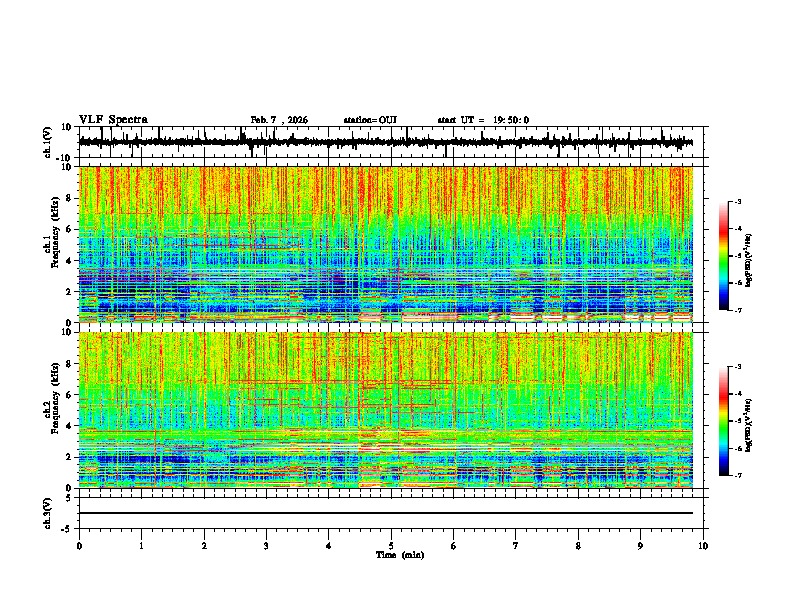Click the "-5" label on ch.2 colorbar
Image resolution: width=792 pixels, height=612 pixels.
point(738,421)
